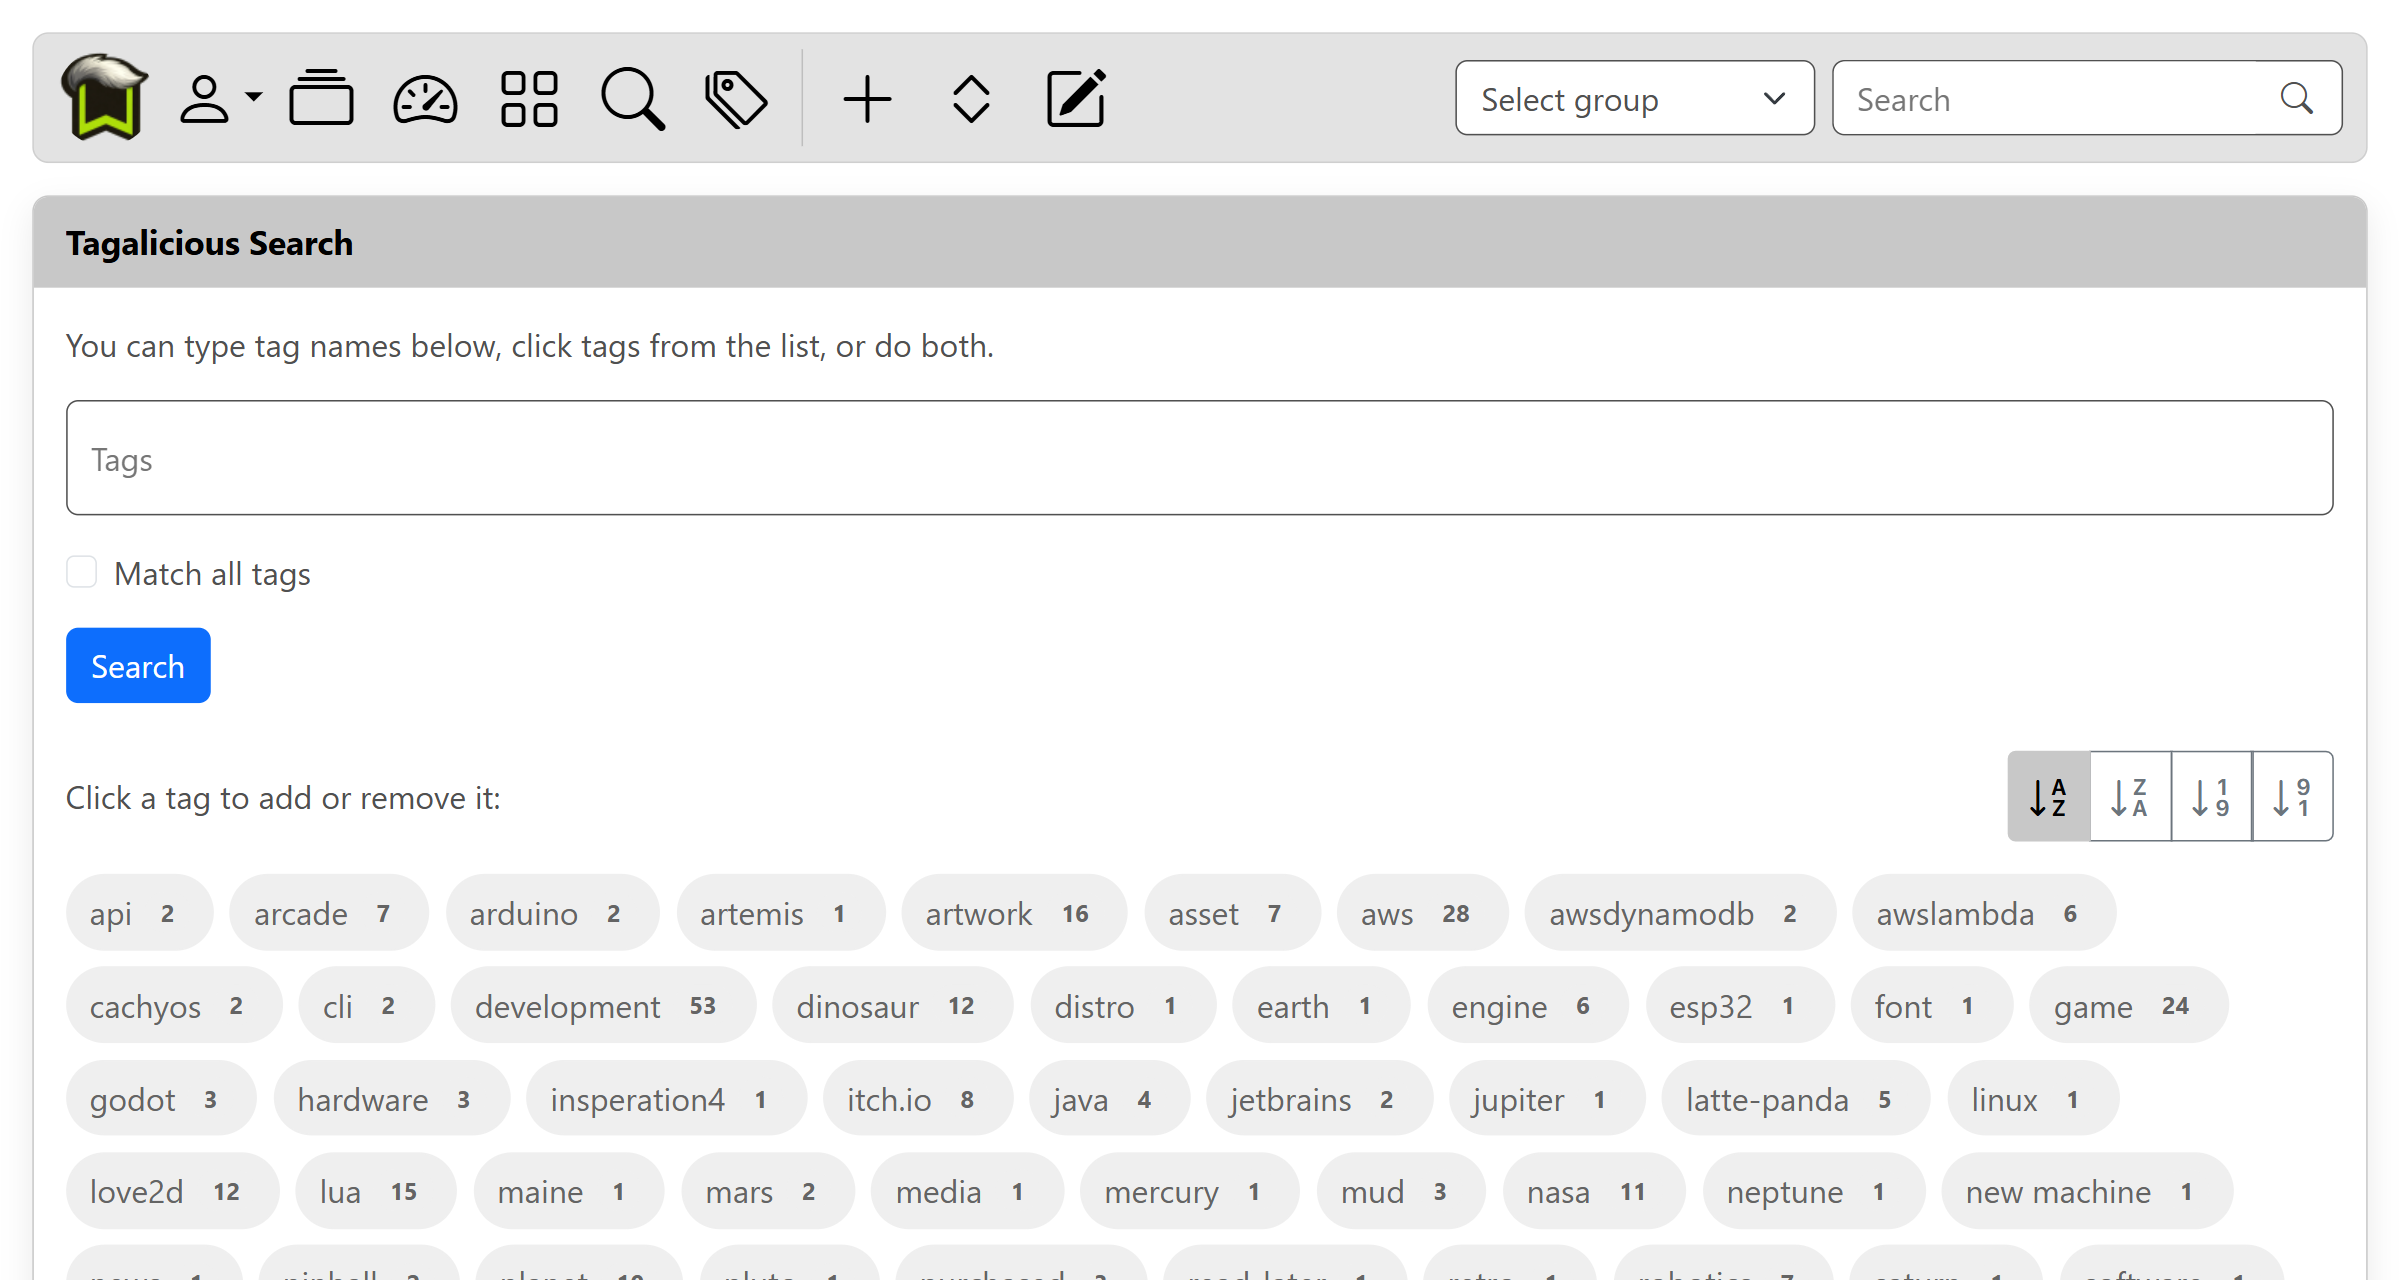Screen dimensions: 2400x1280
Task: Click the LinkAce-style bookmark logo icon
Action: (x=104, y=97)
